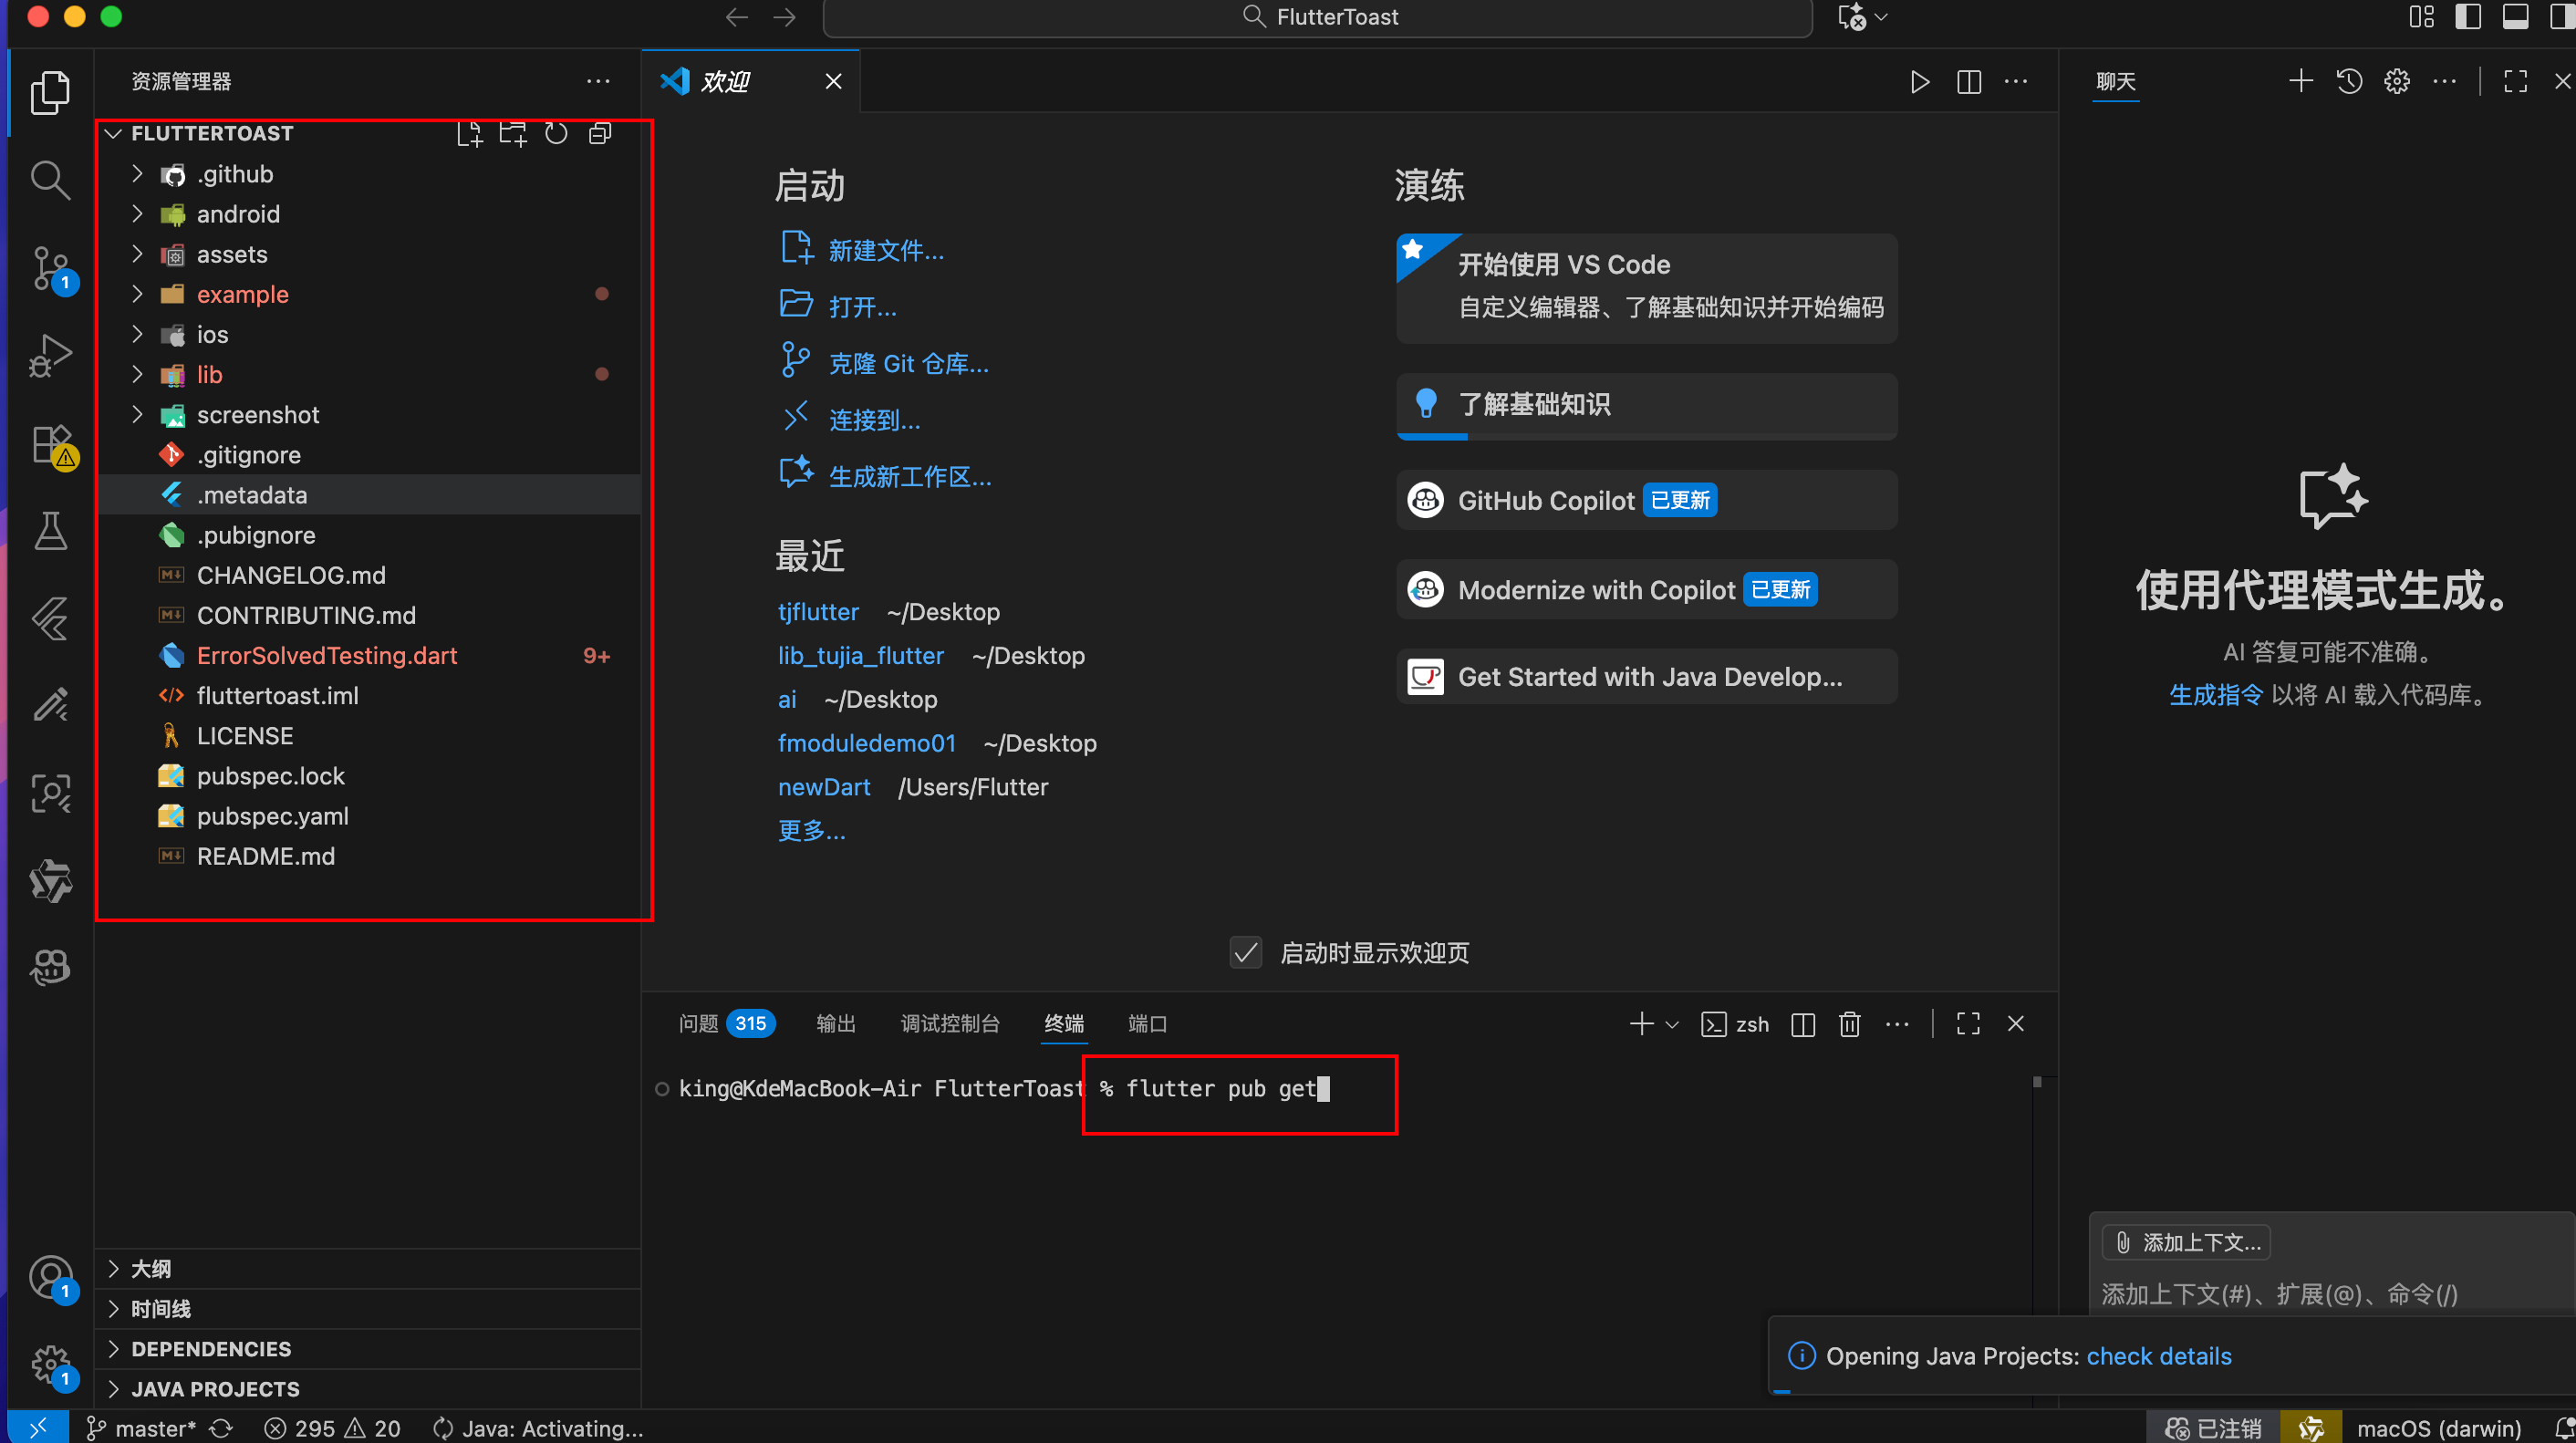Image resolution: width=2576 pixels, height=1443 pixels.
Task: Open the Run and Debug view
Action: [x=49, y=355]
